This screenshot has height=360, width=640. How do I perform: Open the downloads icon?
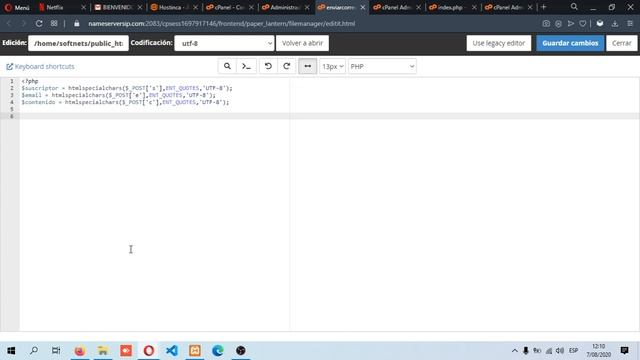click(x=615, y=24)
